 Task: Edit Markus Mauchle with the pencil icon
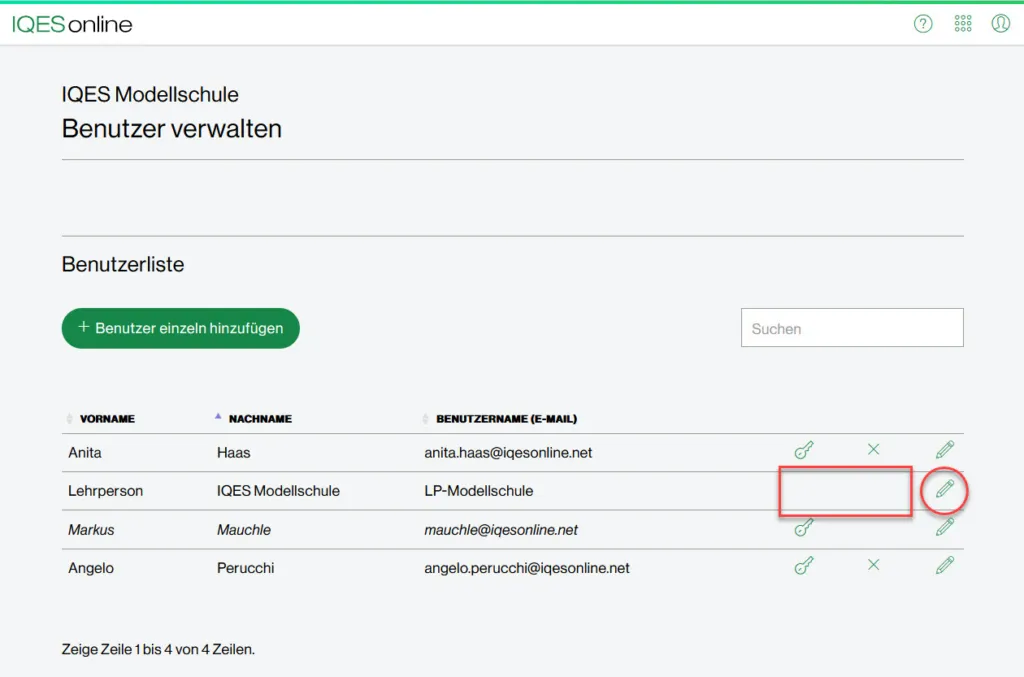pos(944,528)
